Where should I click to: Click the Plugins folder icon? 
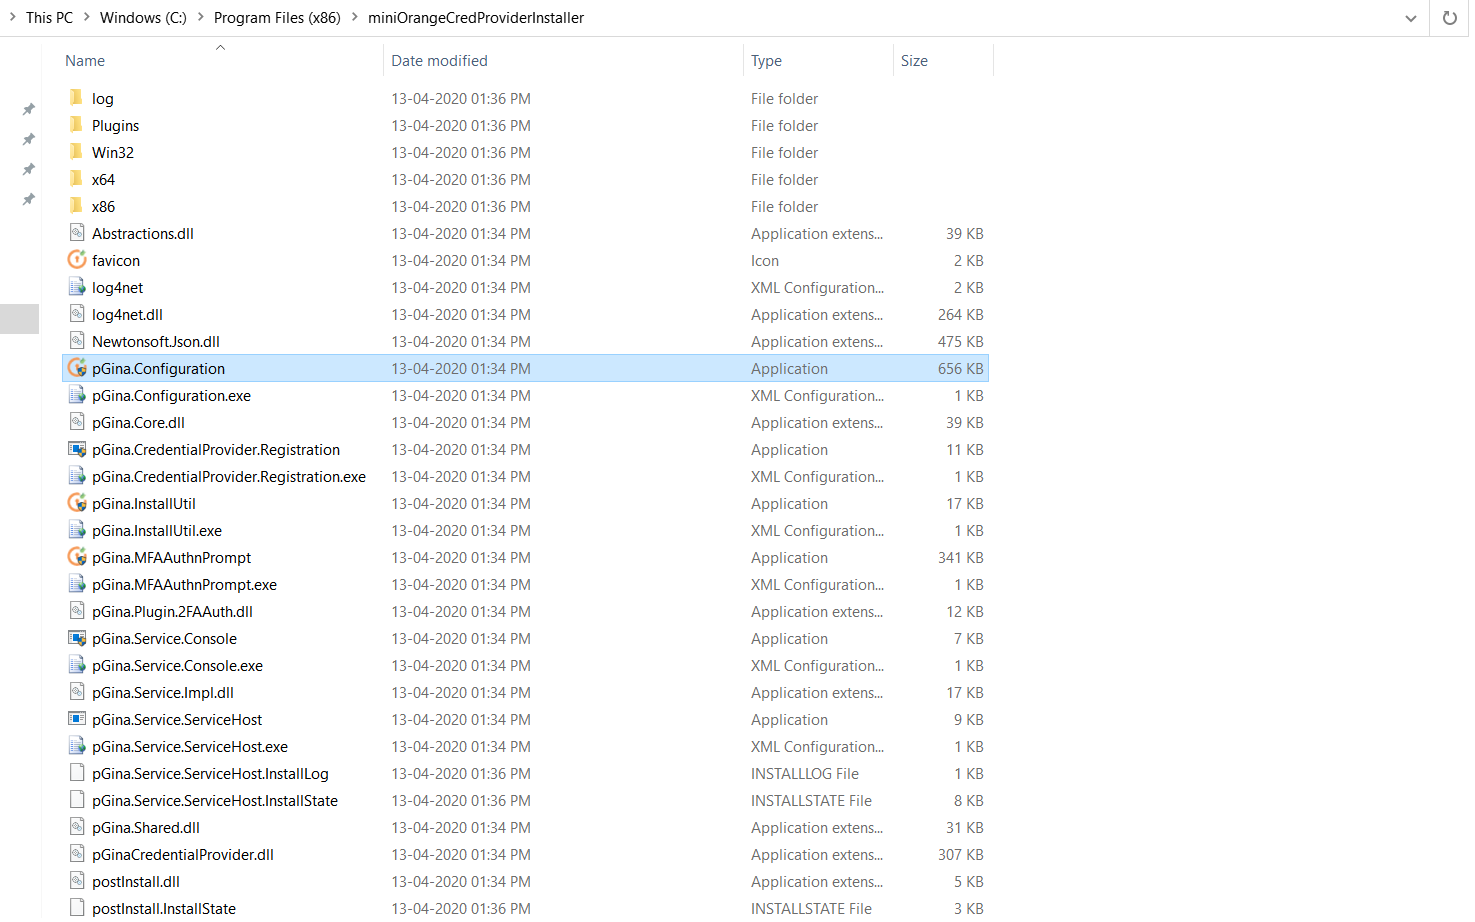pos(77,125)
